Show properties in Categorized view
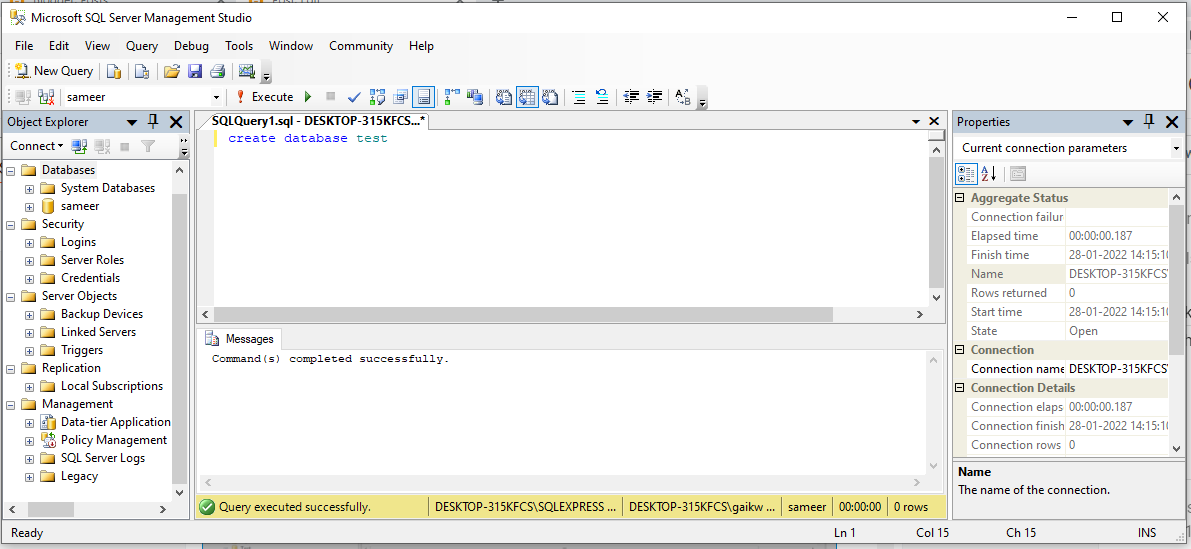Viewport: 1191px width, 549px height. [x=966, y=174]
